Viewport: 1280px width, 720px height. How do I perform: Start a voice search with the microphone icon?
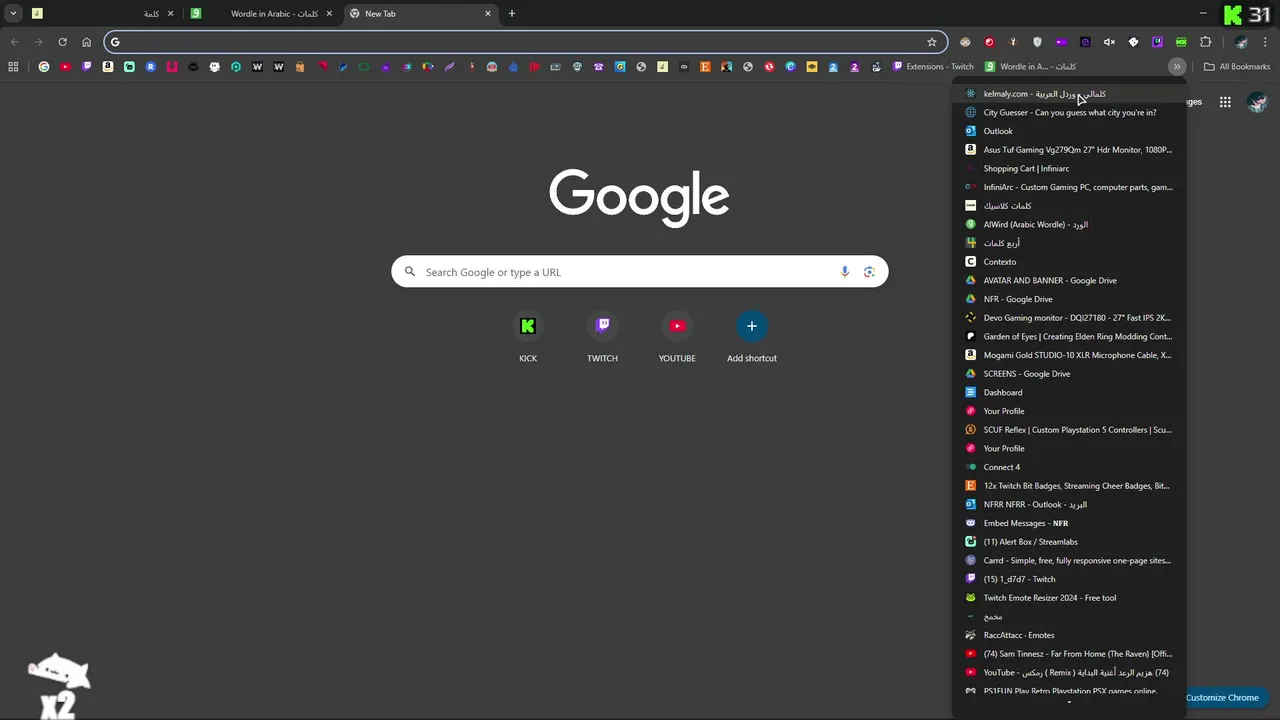pyautogui.click(x=845, y=272)
